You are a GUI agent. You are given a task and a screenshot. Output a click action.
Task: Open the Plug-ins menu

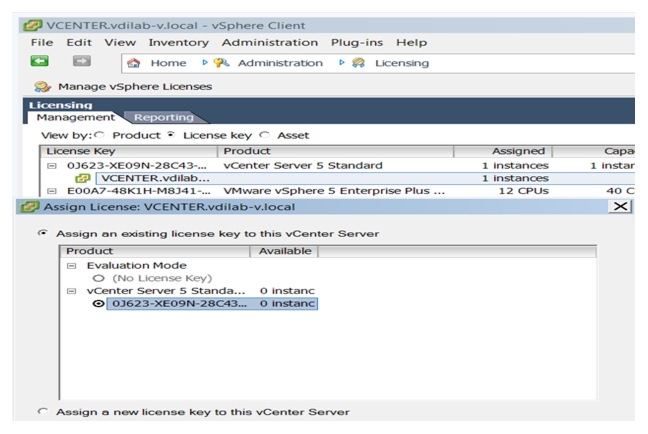click(357, 43)
